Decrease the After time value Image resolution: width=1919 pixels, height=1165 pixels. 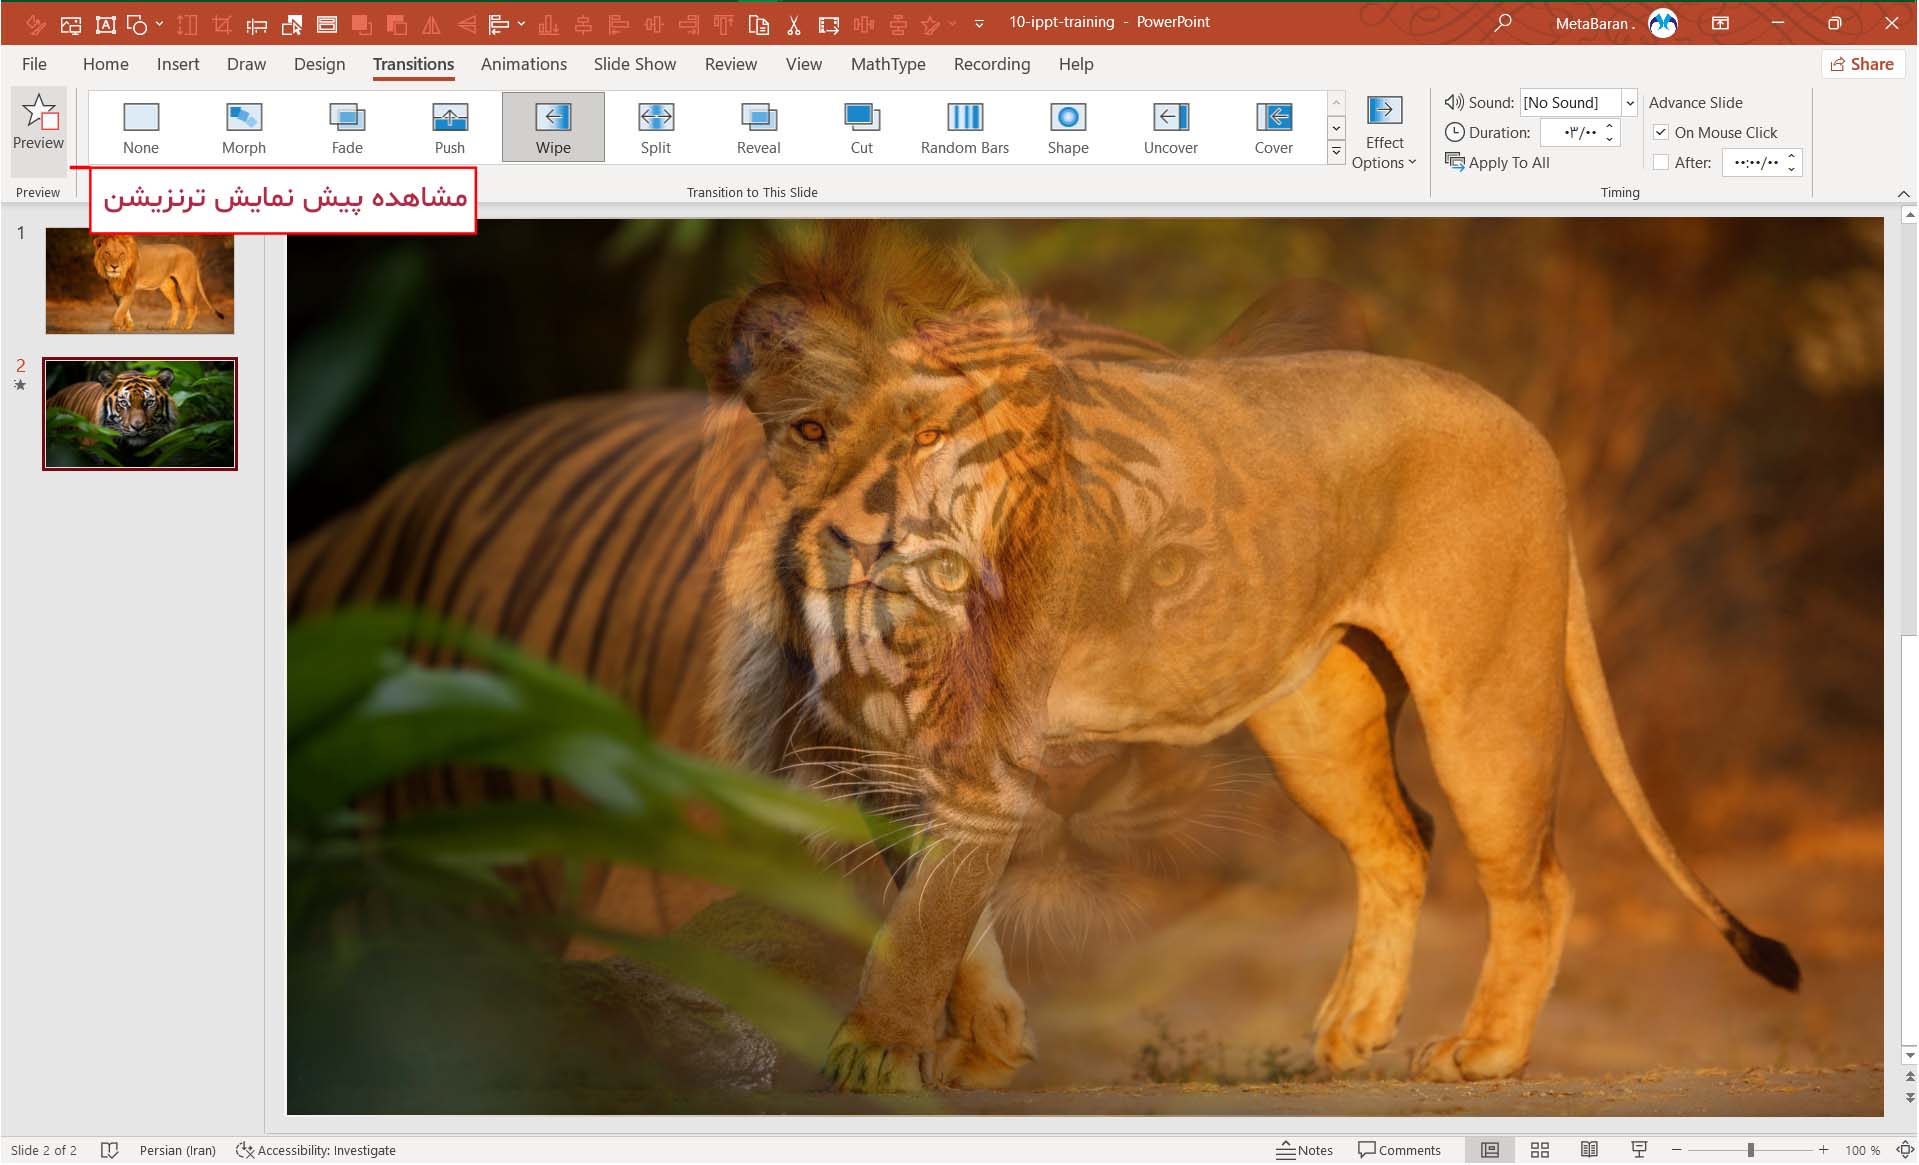1791,168
